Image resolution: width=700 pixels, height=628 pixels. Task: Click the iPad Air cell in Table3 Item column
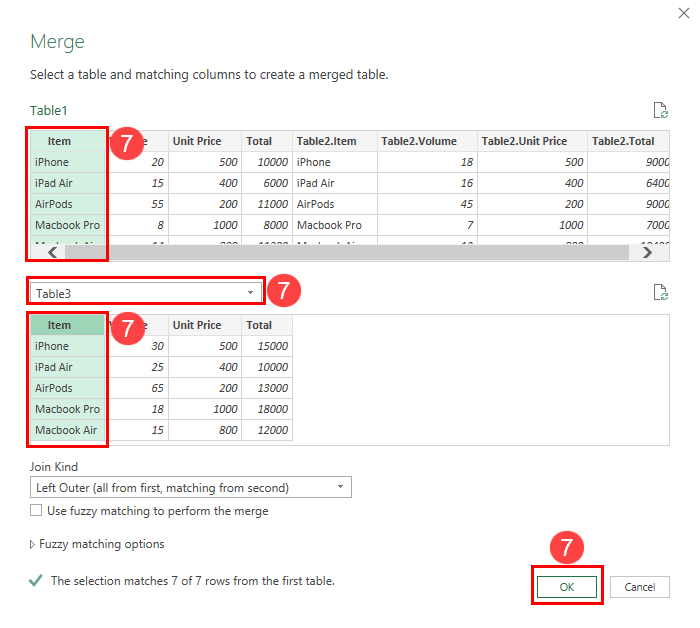tap(67, 367)
